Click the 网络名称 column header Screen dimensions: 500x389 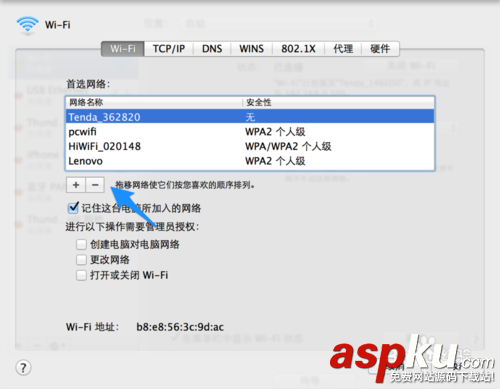pyautogui.click(x=154, y=102)
